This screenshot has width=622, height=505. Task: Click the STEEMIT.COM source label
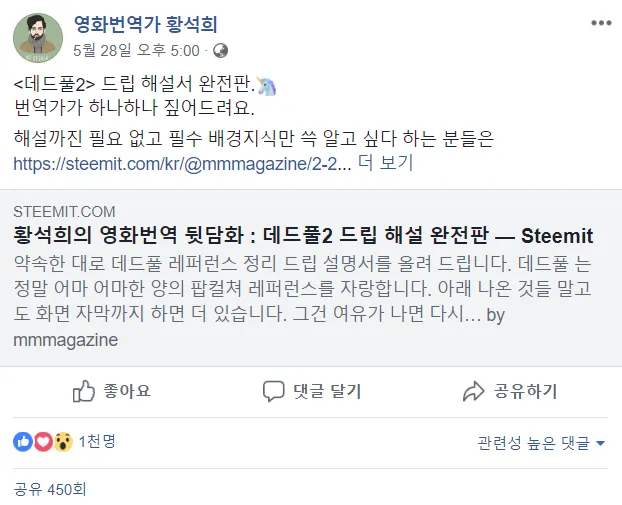pyautogui.click(x=65, y=212)
